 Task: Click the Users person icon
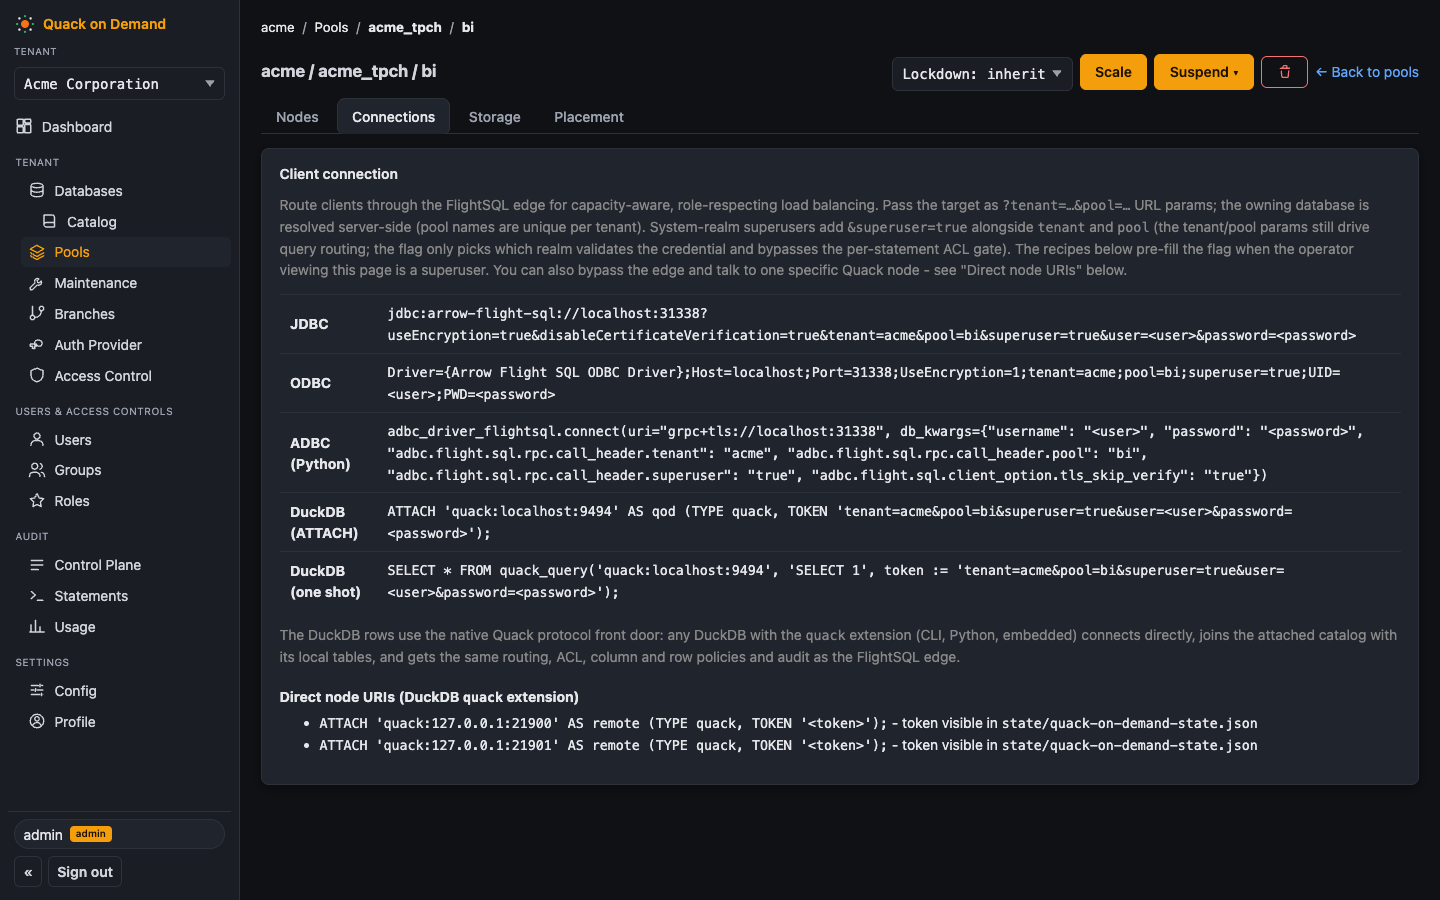[x=37, y=440]
